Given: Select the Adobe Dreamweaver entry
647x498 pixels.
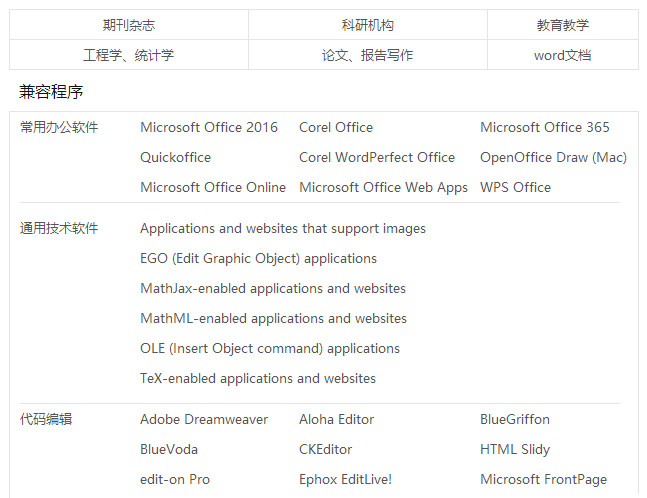Looking at the screenshot, I should pyautogui.click(x=204, y=419).
